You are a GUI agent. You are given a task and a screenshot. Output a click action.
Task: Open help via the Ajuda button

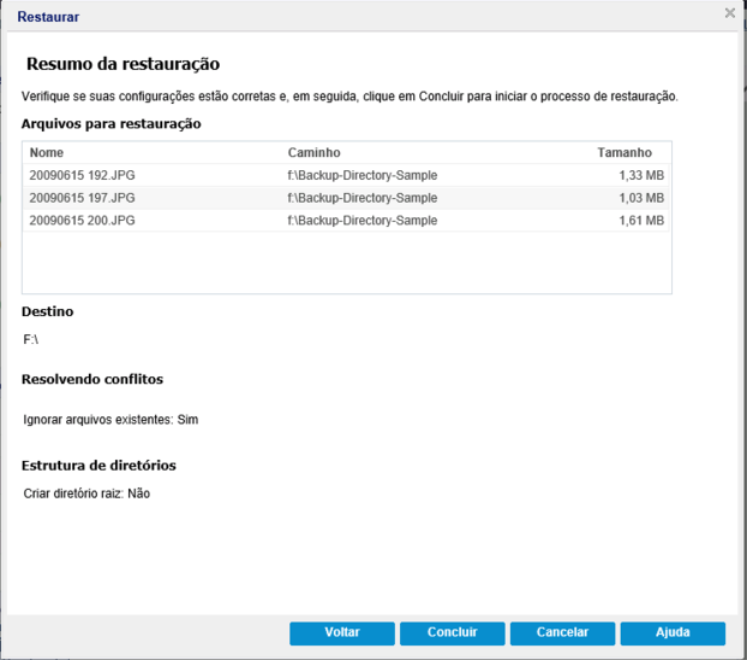[672, 632]
